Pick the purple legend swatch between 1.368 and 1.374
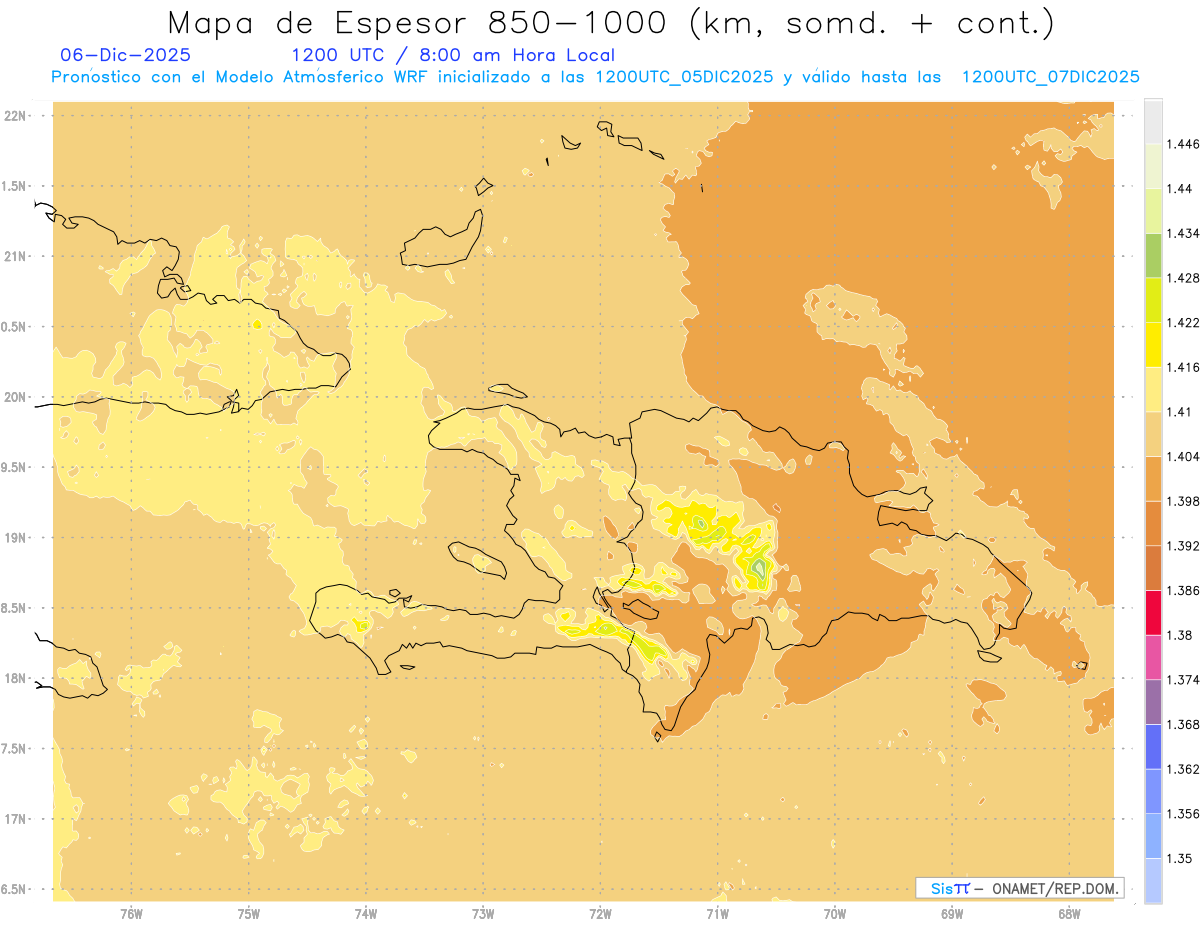The image size is (1200, 927). pos(1153,702)
